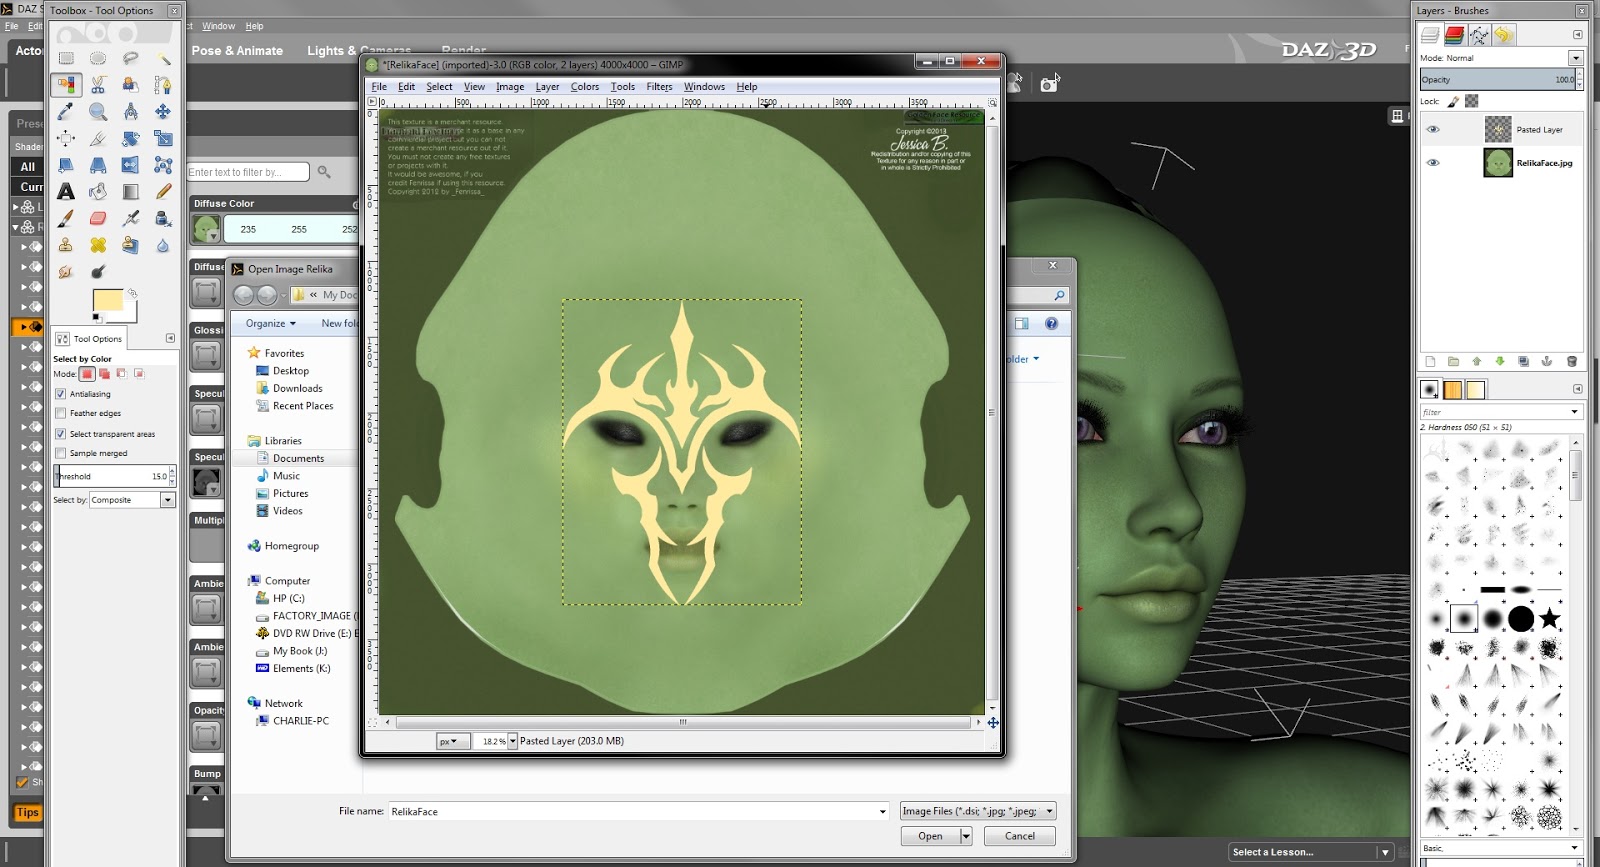Viewport: 1600px width, 867px height.
Task: Hide the RelikaFace.jpg layer
Action: tap(1433, 163)
